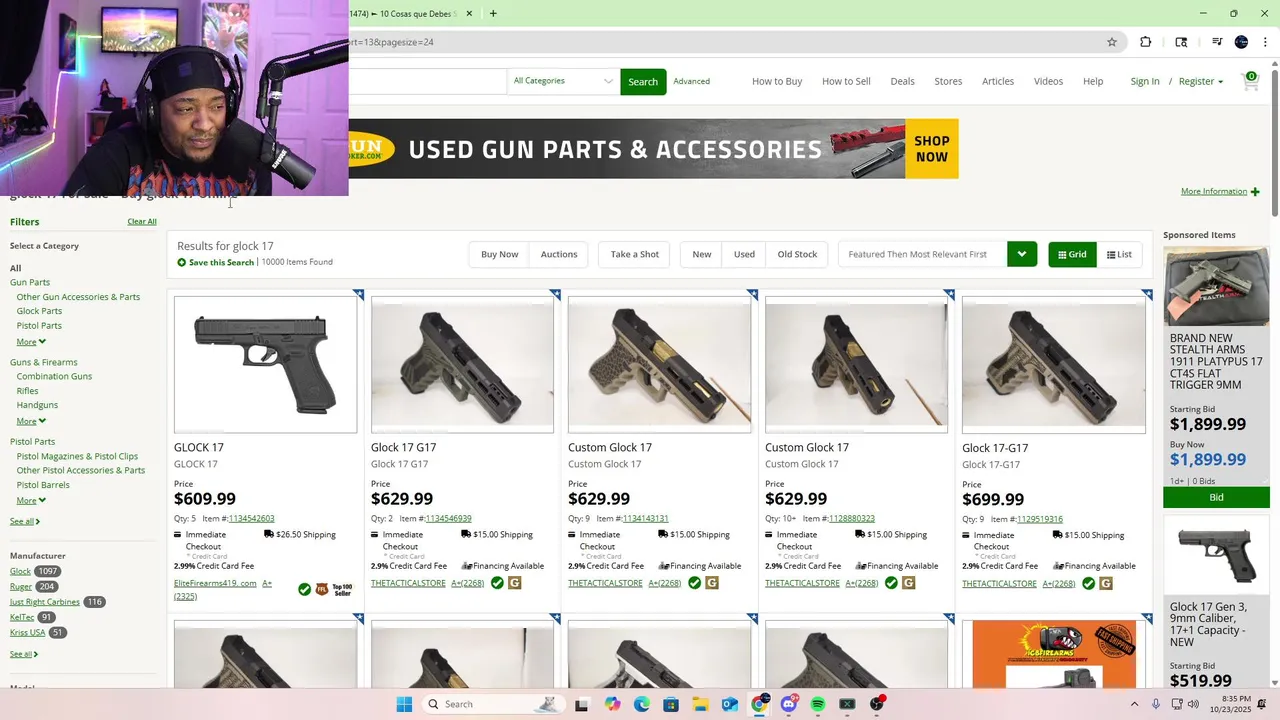Screen dimensions: 1280x720
Task: Open Spotify from the taskbar
Action: (818, 704)
